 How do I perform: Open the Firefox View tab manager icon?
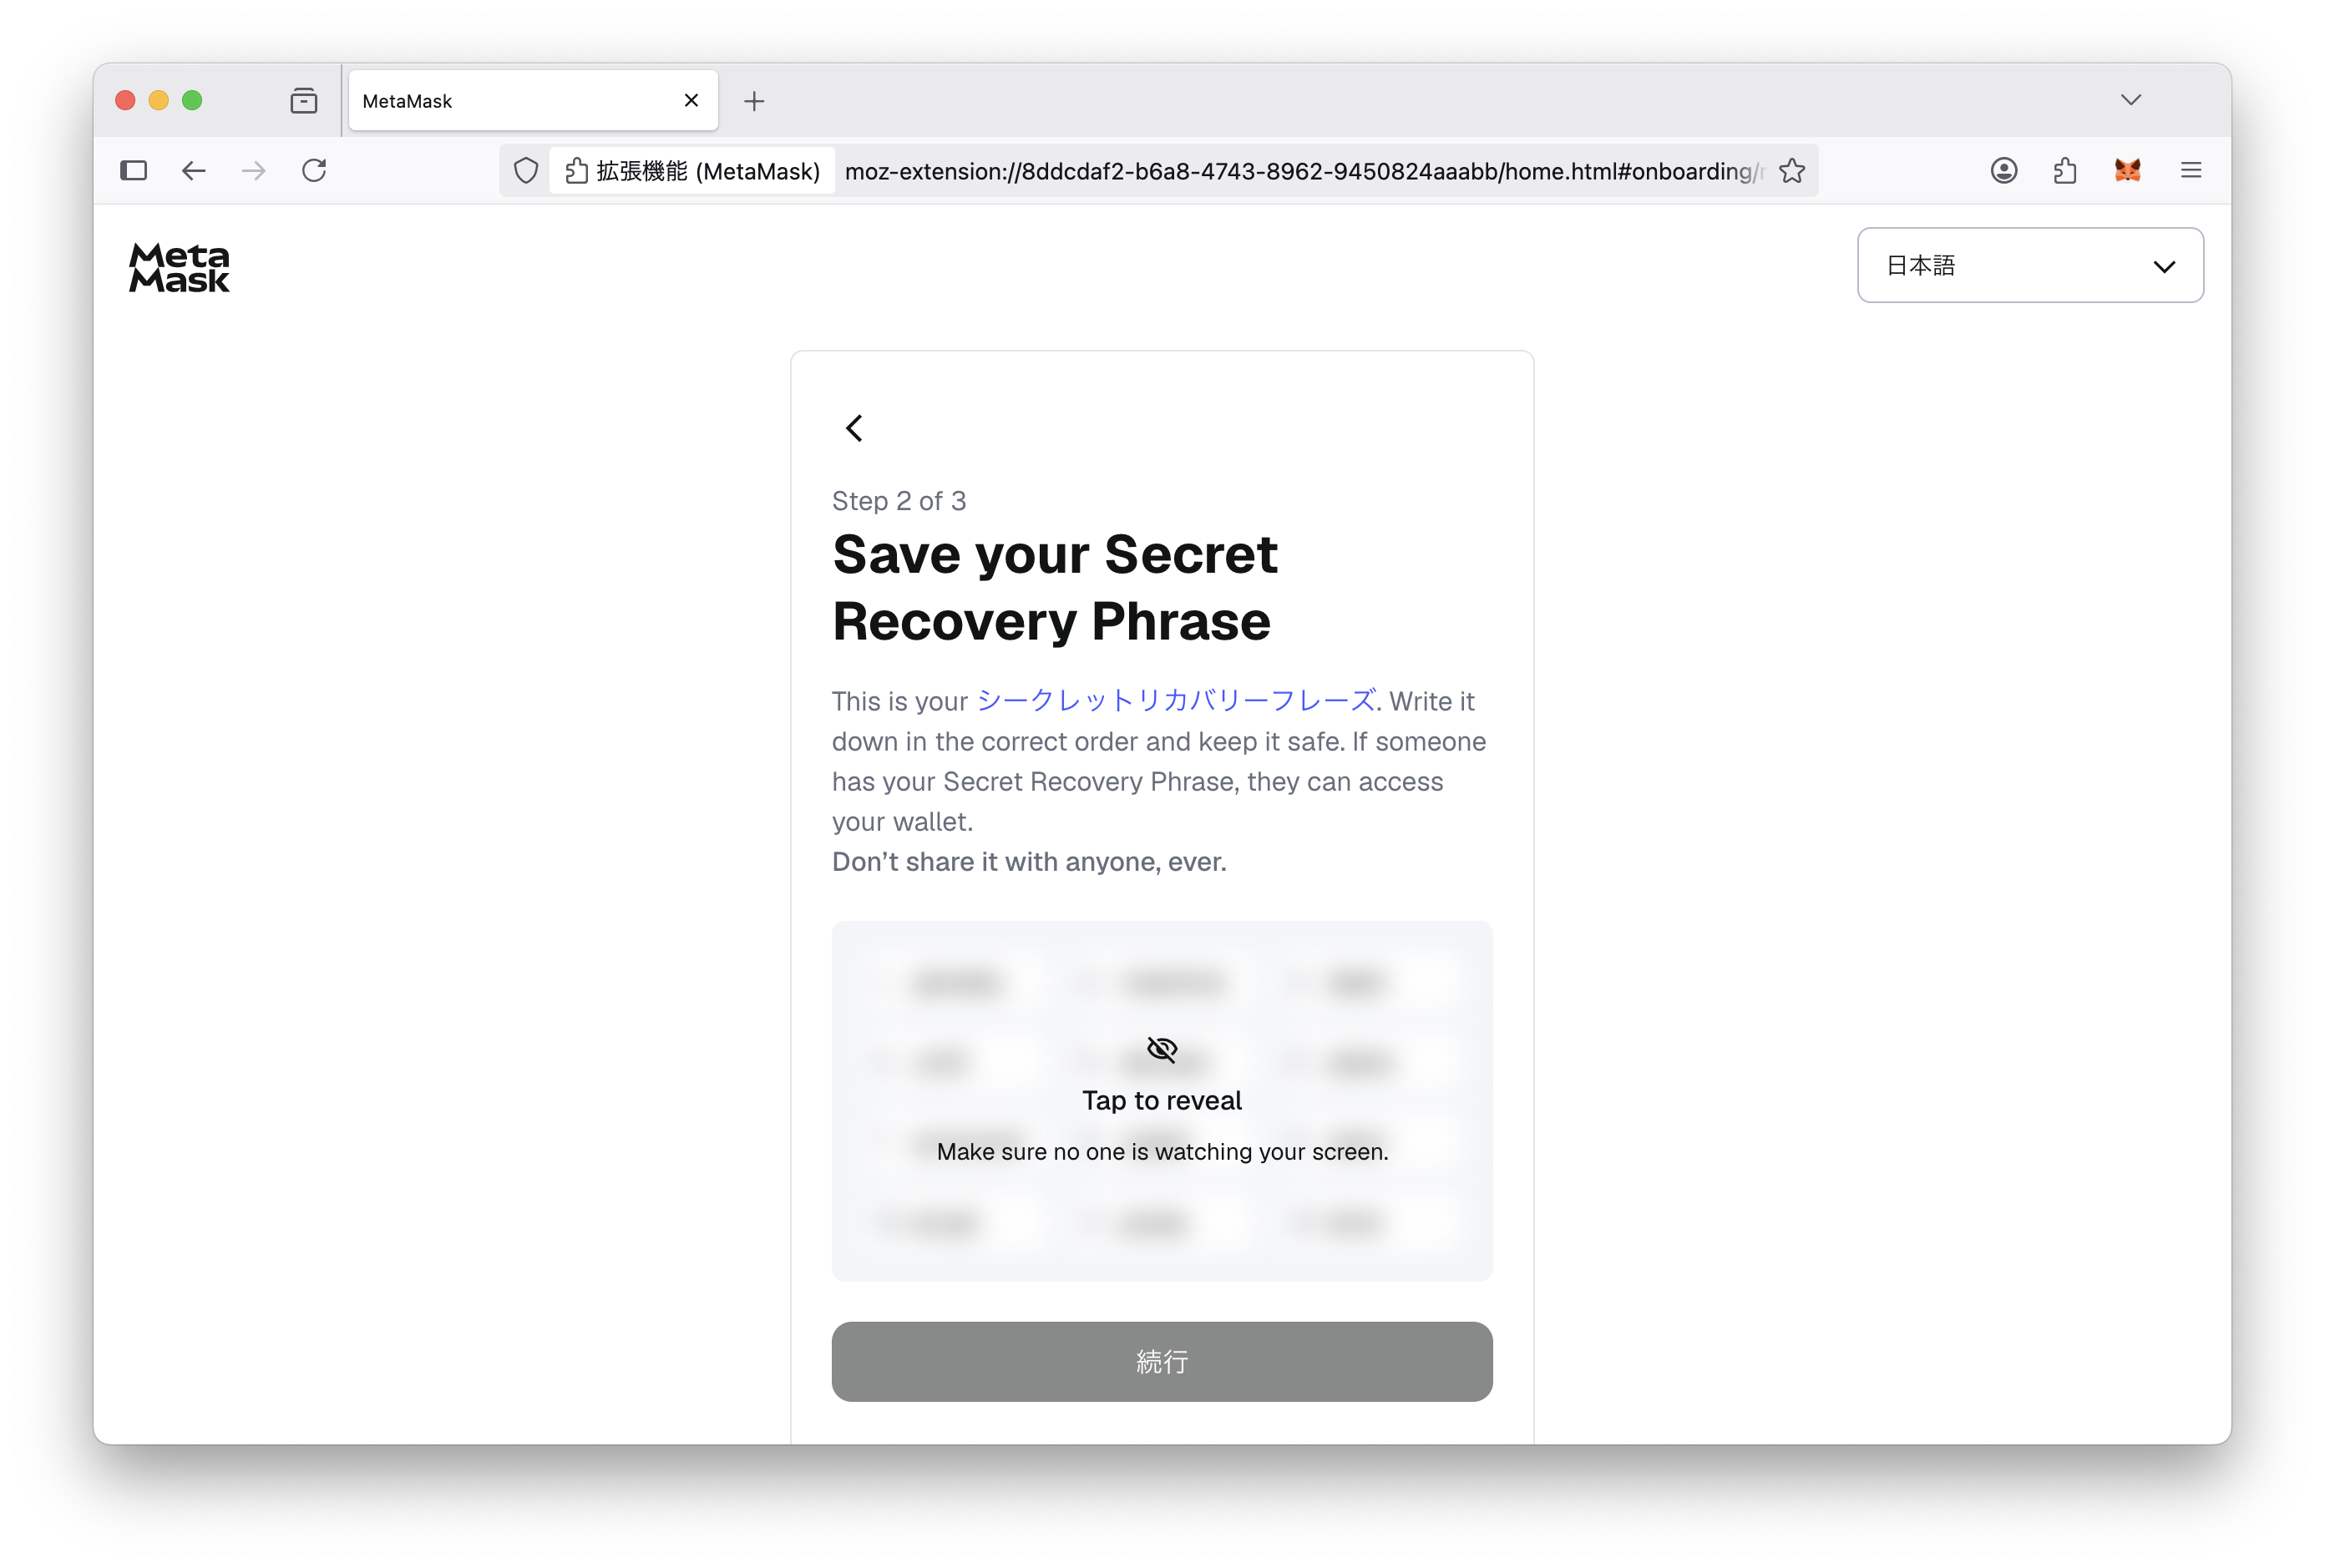[x=304, y=101]
